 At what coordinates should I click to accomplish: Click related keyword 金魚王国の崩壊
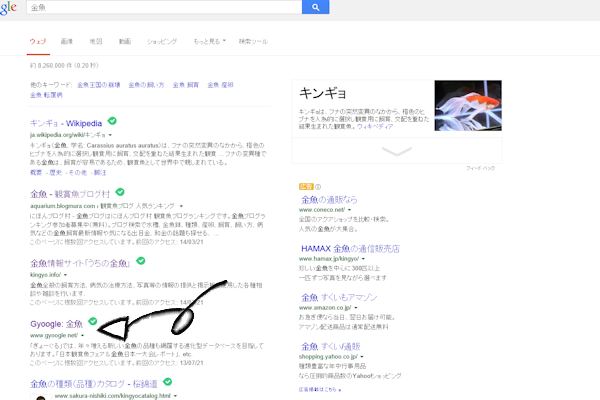point(99,85)
